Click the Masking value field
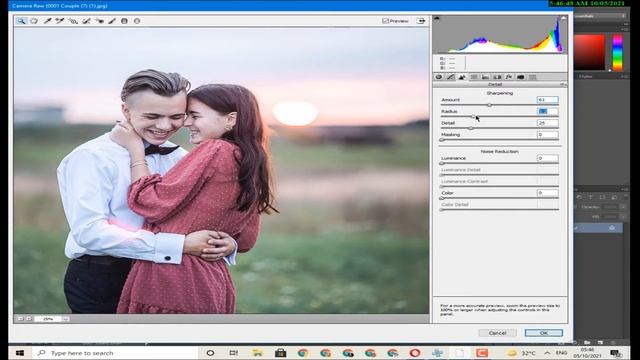Screen dimensions: 640x360 tap(547, 135)
